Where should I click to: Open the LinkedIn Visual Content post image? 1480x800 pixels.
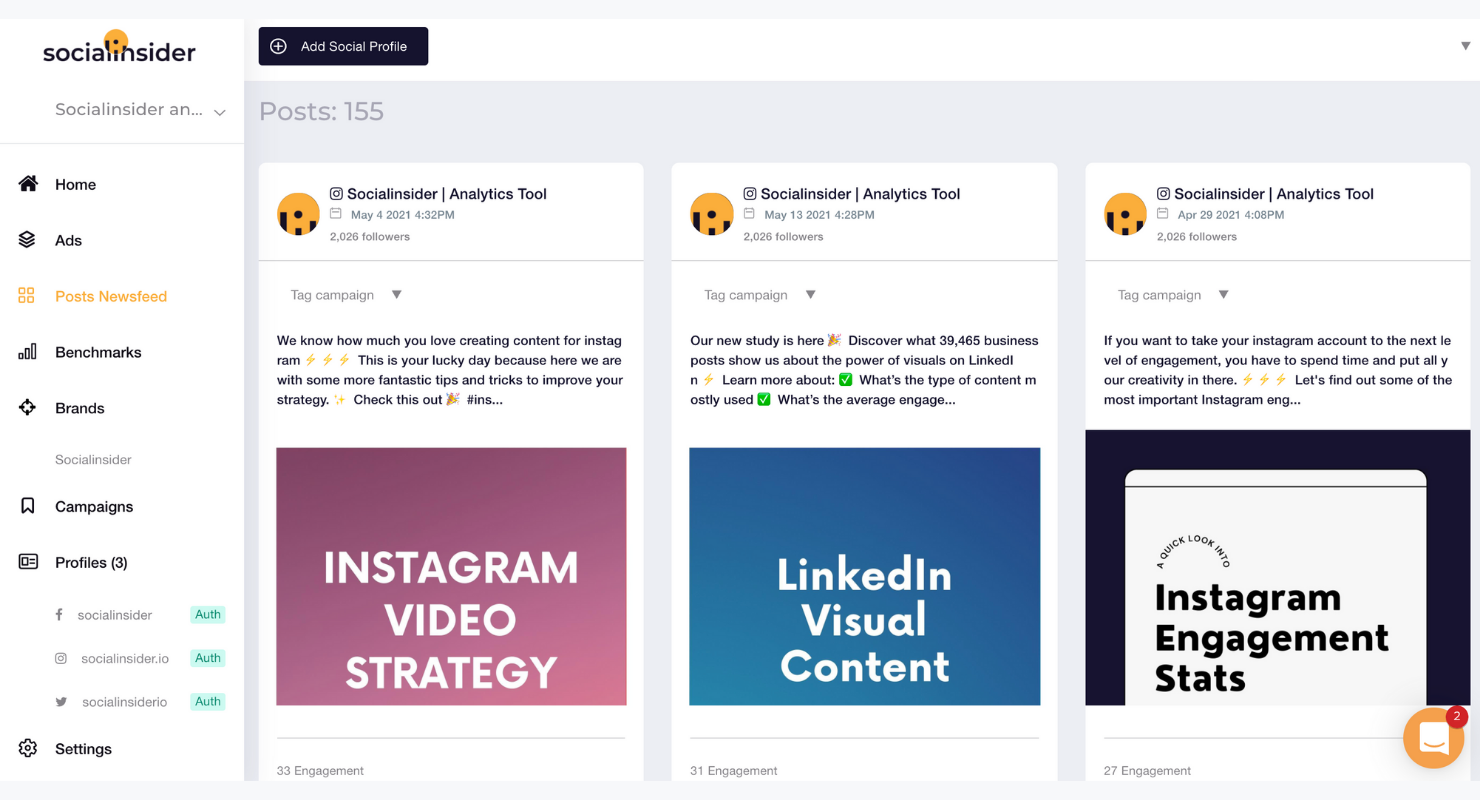click(x=865, y=576)
